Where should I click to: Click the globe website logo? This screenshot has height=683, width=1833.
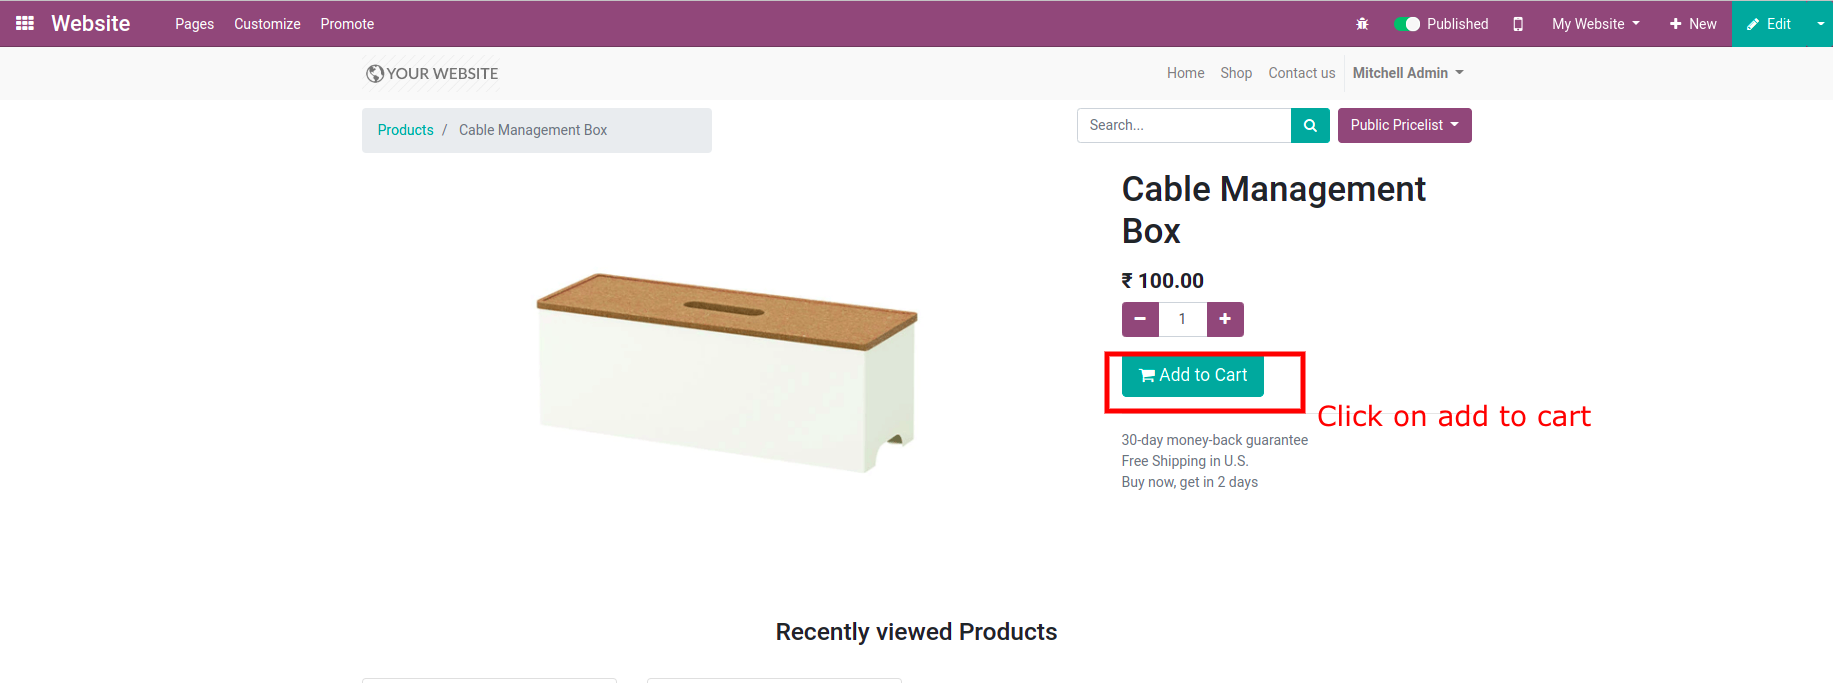(375, 73)
